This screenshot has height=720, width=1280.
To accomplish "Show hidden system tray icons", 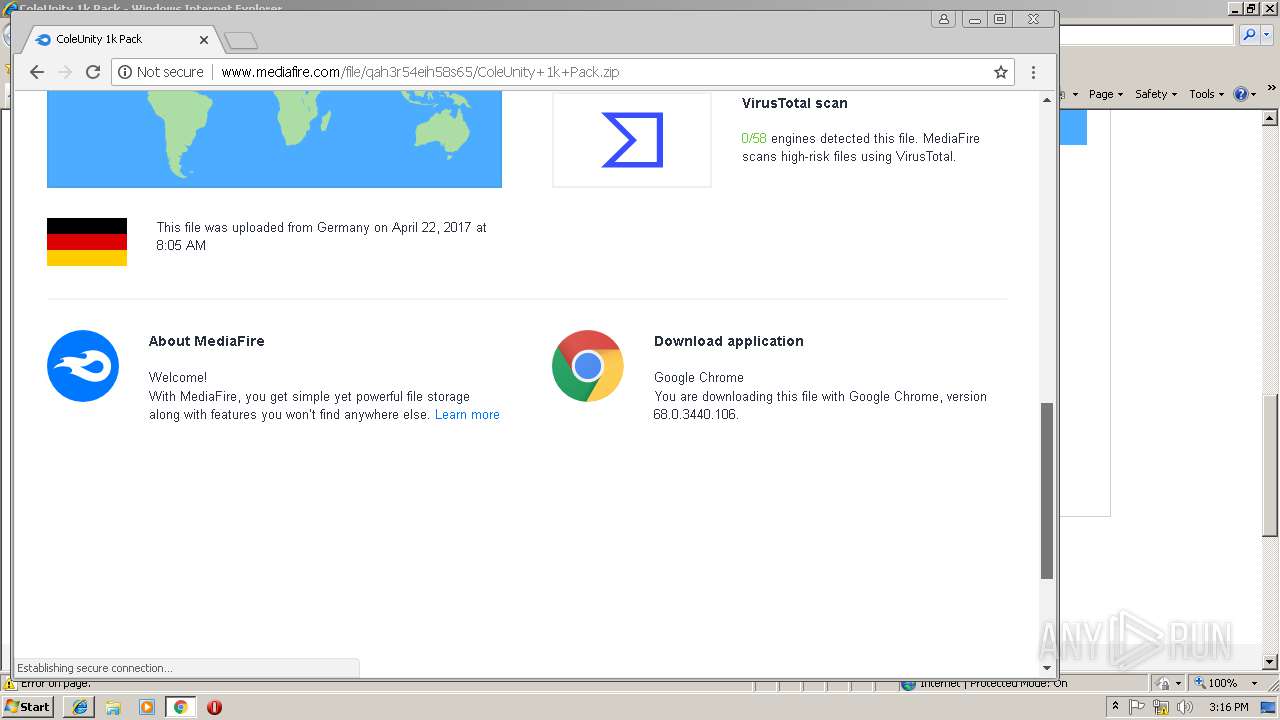I will [x=1116, y=707].
